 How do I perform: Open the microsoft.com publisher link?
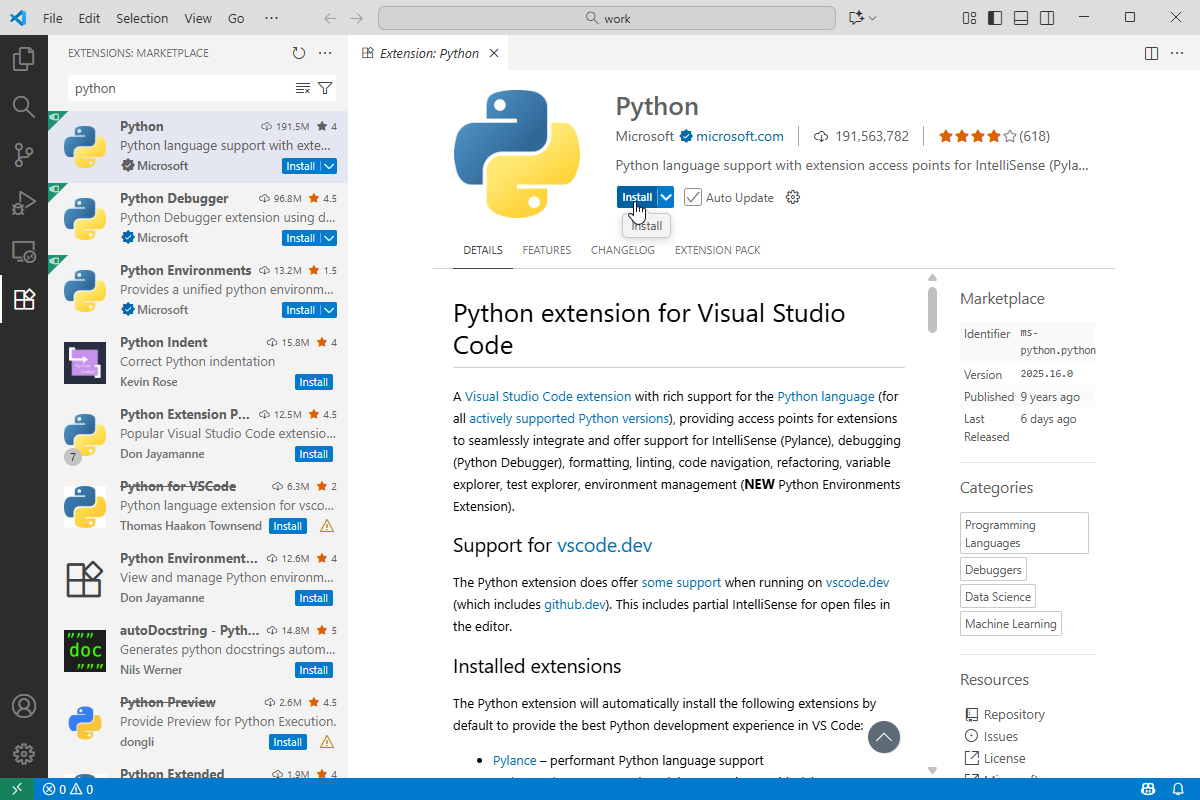pos(740,136)
